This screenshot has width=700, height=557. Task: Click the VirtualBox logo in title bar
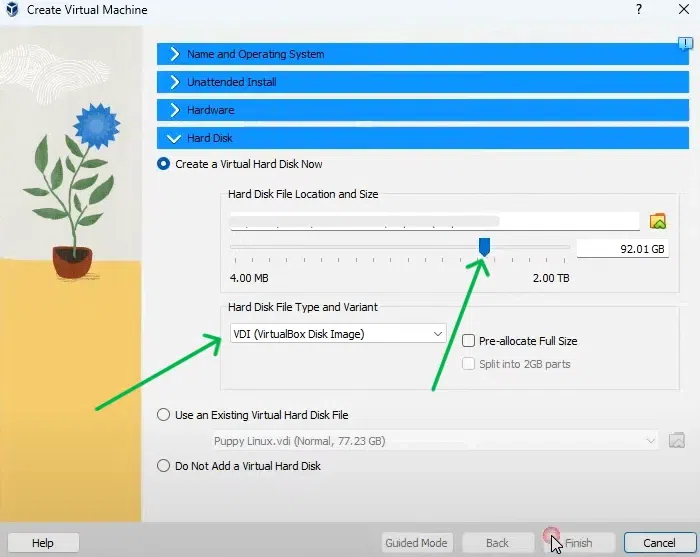[x=12, y=10]
